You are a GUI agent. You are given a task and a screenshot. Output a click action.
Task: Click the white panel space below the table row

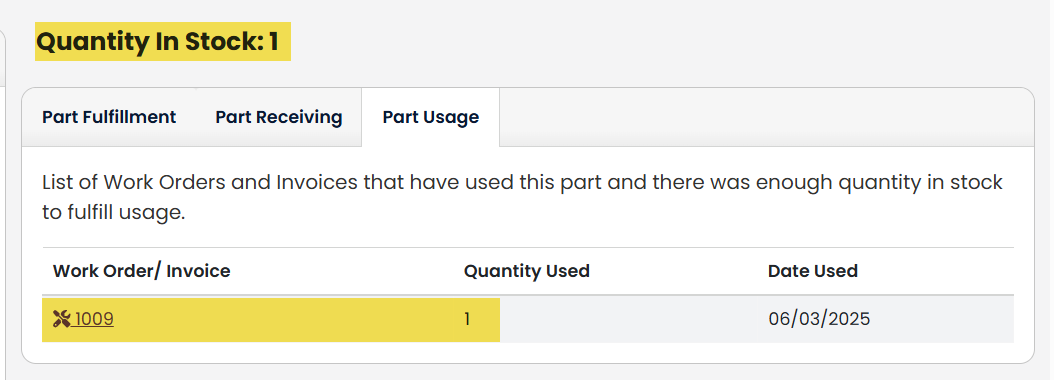[x=528, y=352]
